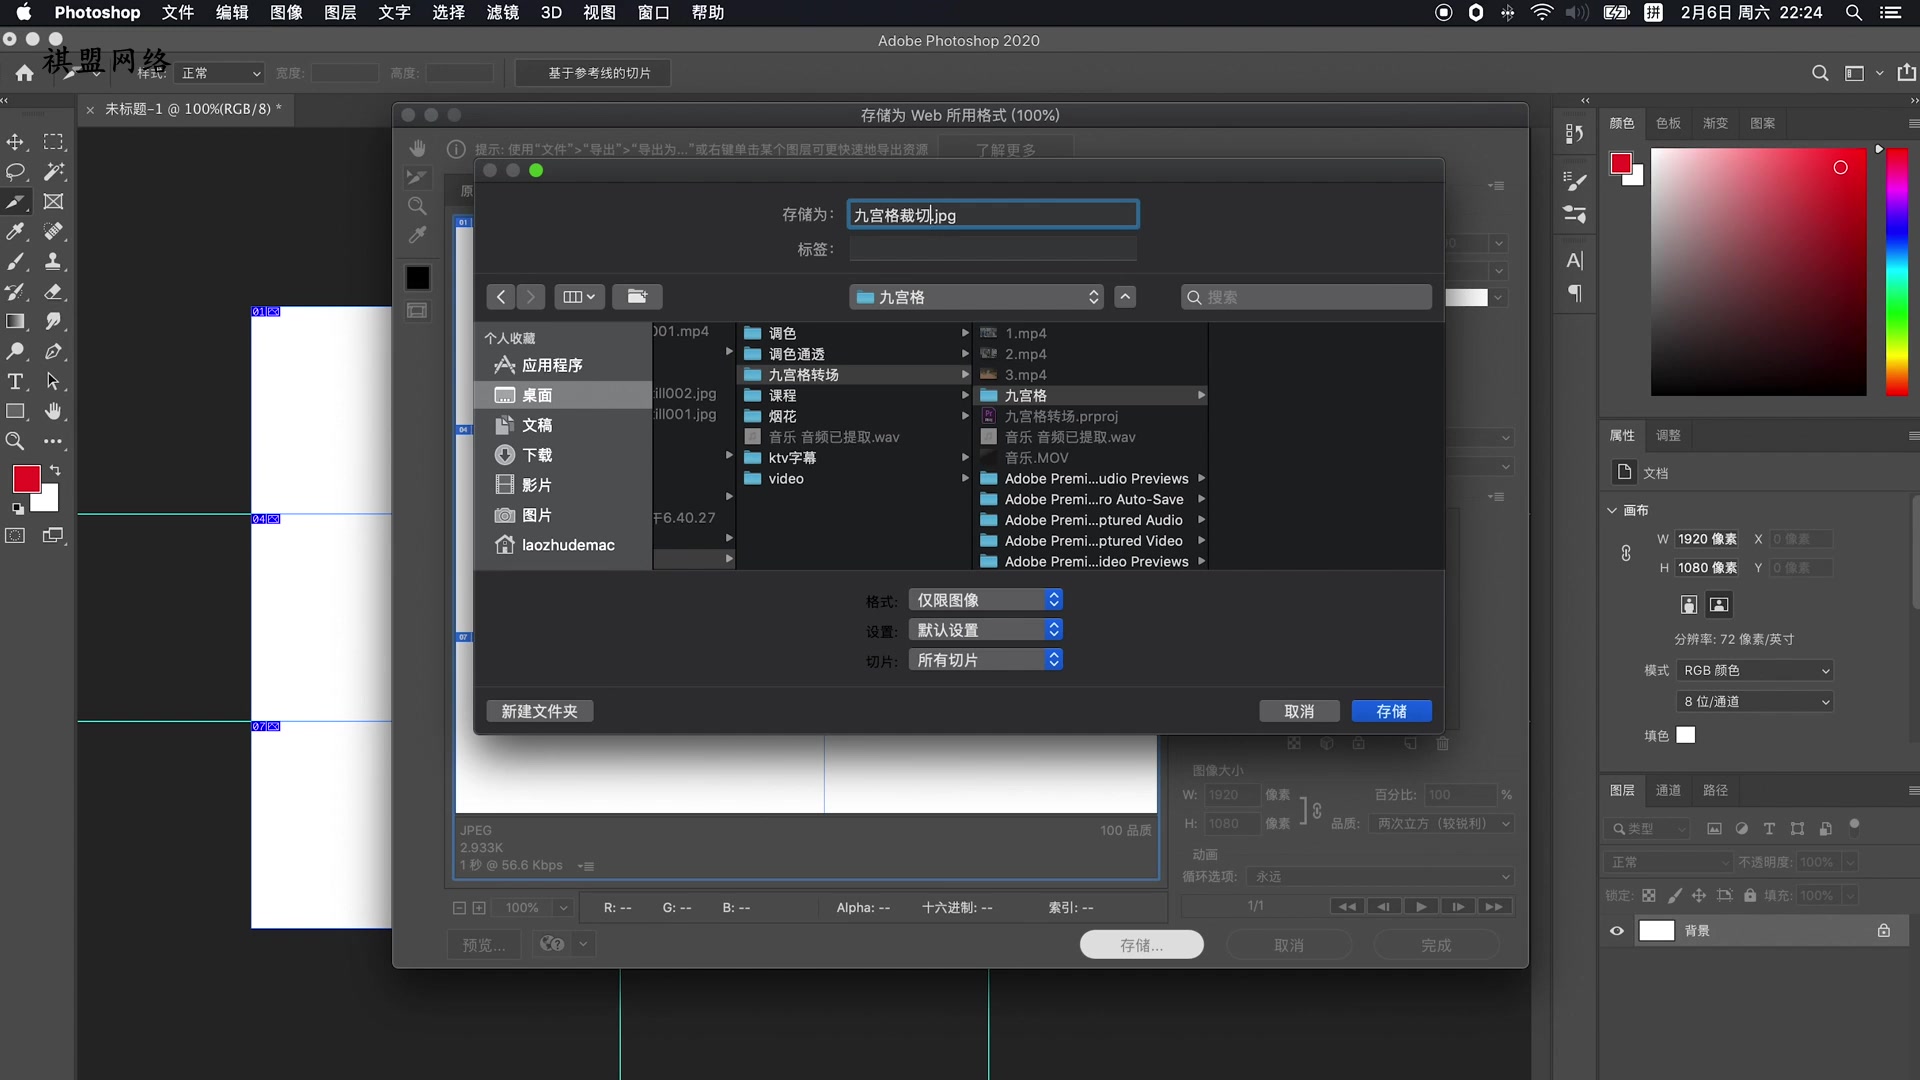Click the search icon in Photoshop options bar
Image resolution: width=1920 pixels, height=1080 pixels.
coord(1820,73)
